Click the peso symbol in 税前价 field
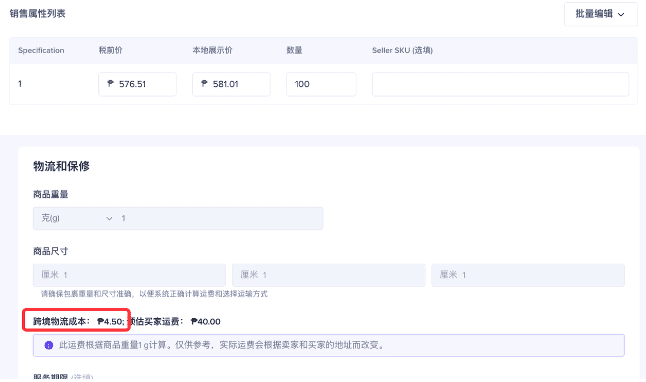 tap(110, 84)
